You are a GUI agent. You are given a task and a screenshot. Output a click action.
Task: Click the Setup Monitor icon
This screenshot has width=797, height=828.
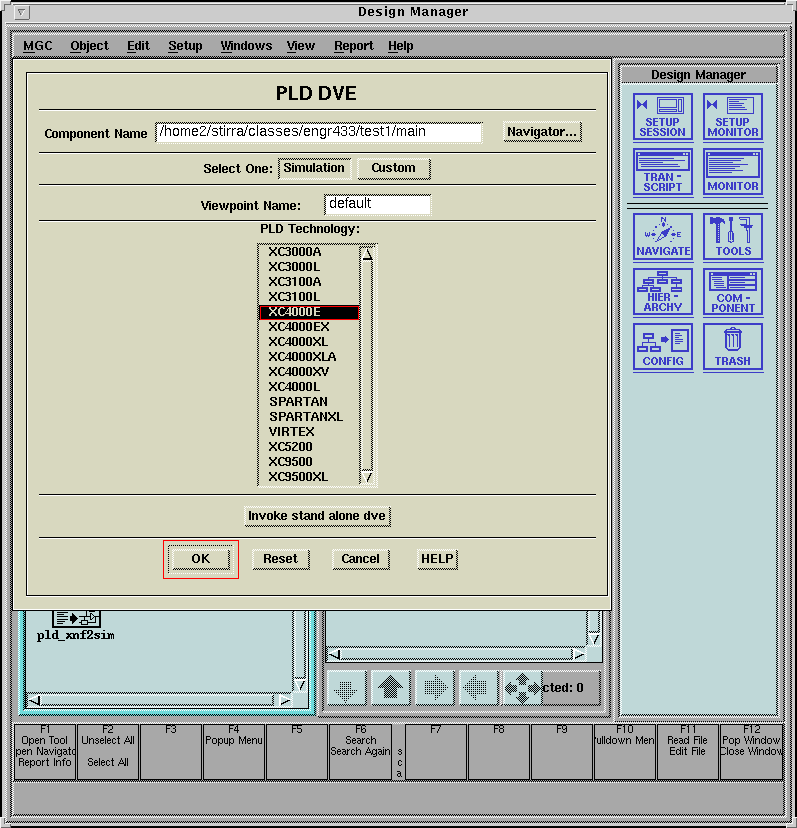click(732, 116)
